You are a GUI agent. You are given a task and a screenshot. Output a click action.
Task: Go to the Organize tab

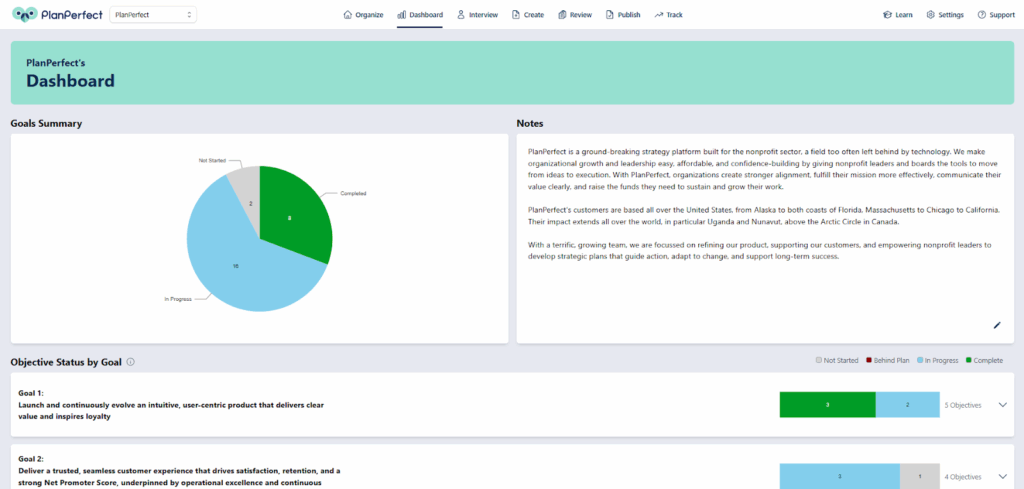click(363, 14)
